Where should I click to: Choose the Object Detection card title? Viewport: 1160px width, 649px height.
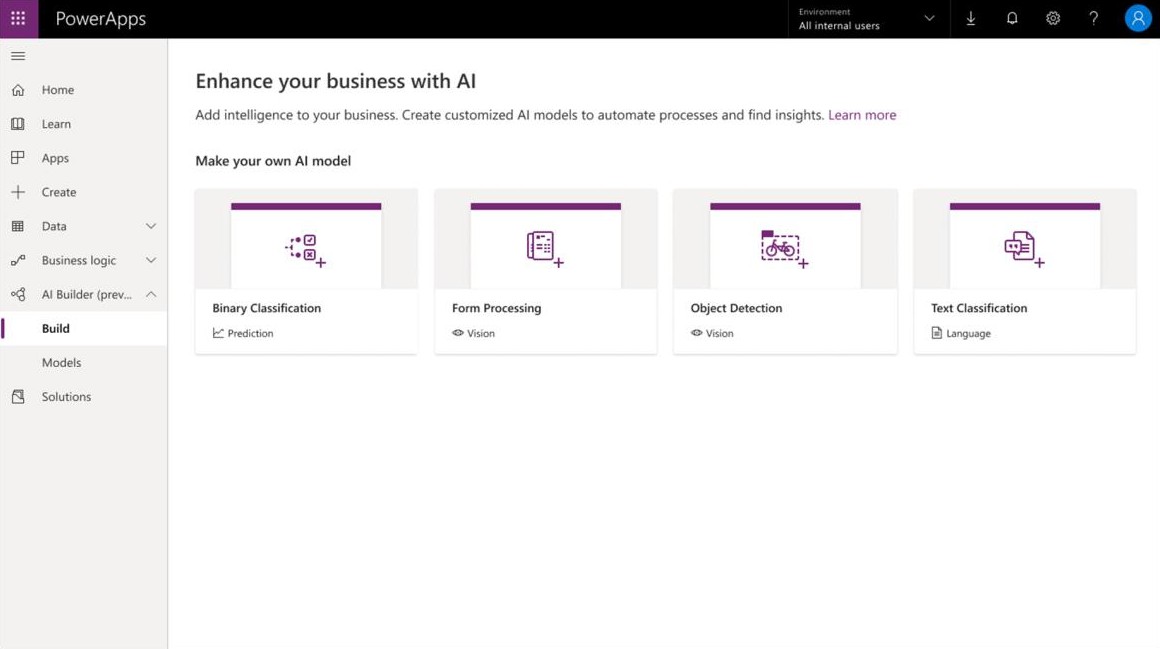coord(736,308)
